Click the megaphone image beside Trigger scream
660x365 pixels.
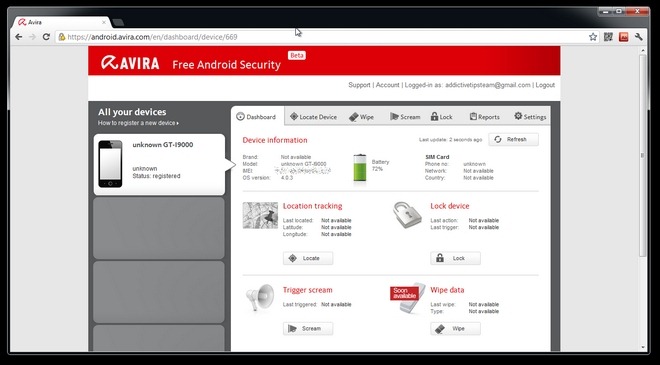point(259,298)
